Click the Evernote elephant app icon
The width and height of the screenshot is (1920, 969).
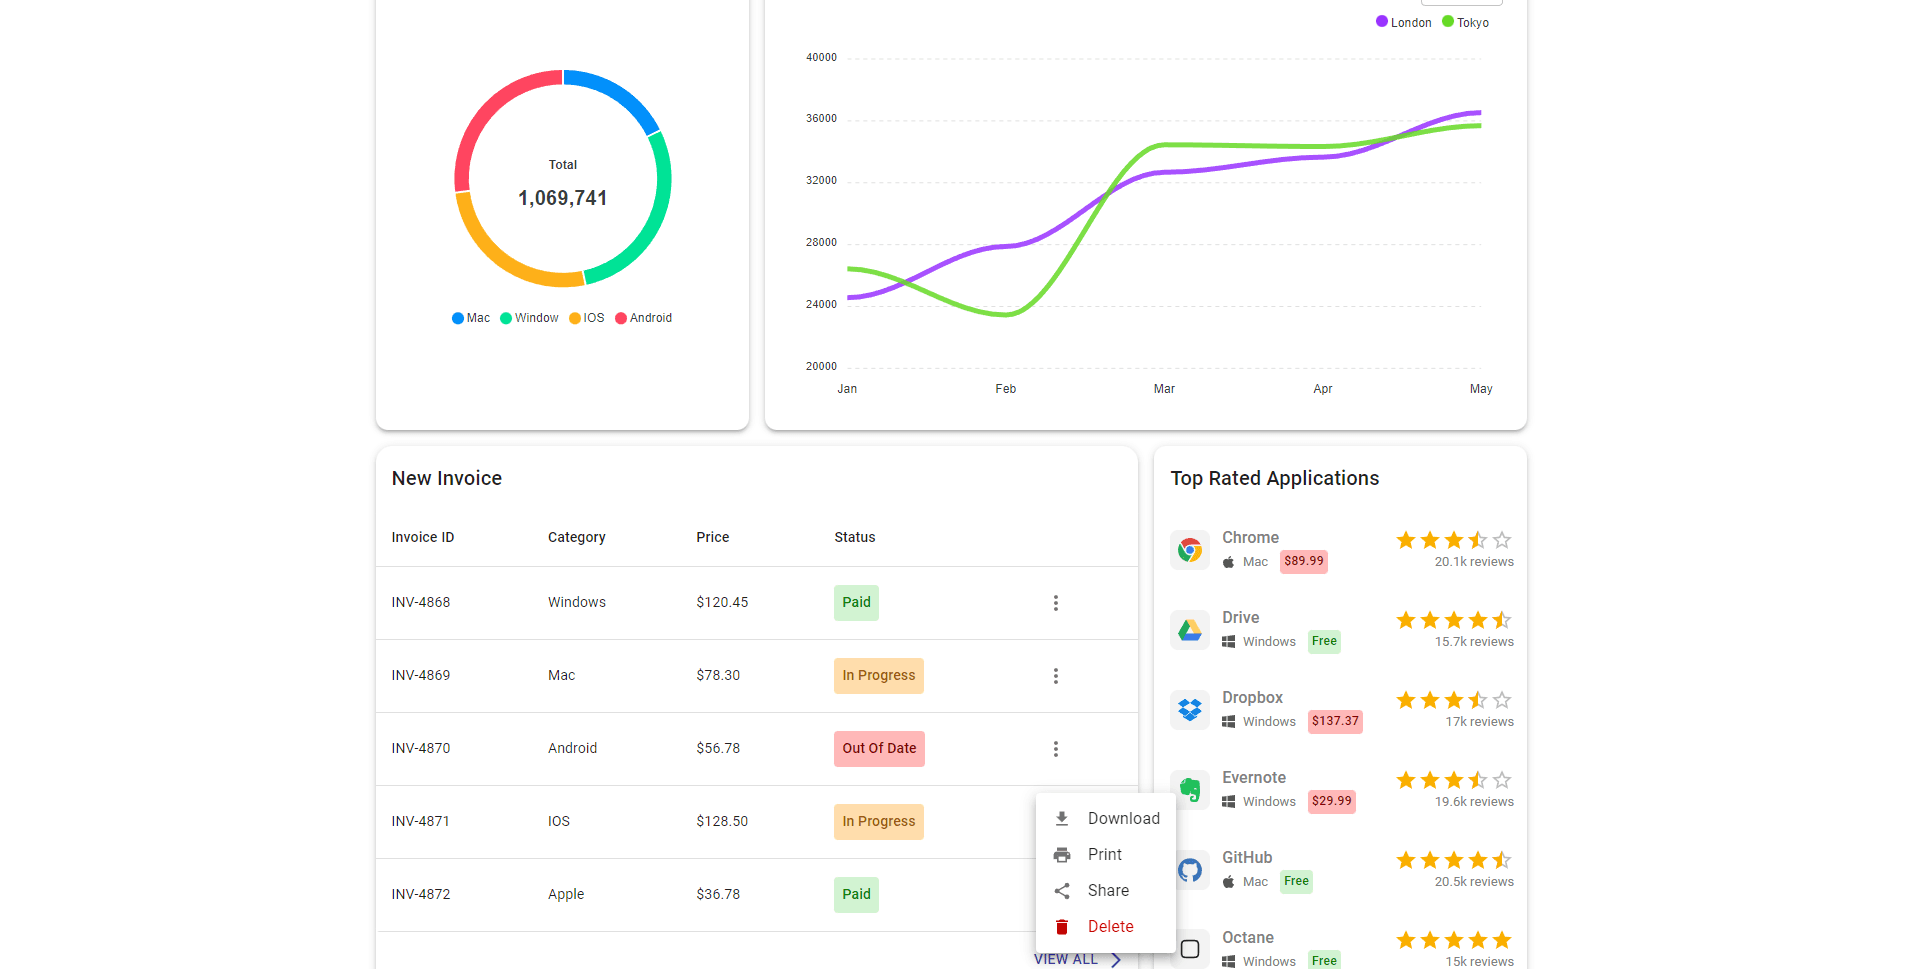click(x=1190, y=790)
